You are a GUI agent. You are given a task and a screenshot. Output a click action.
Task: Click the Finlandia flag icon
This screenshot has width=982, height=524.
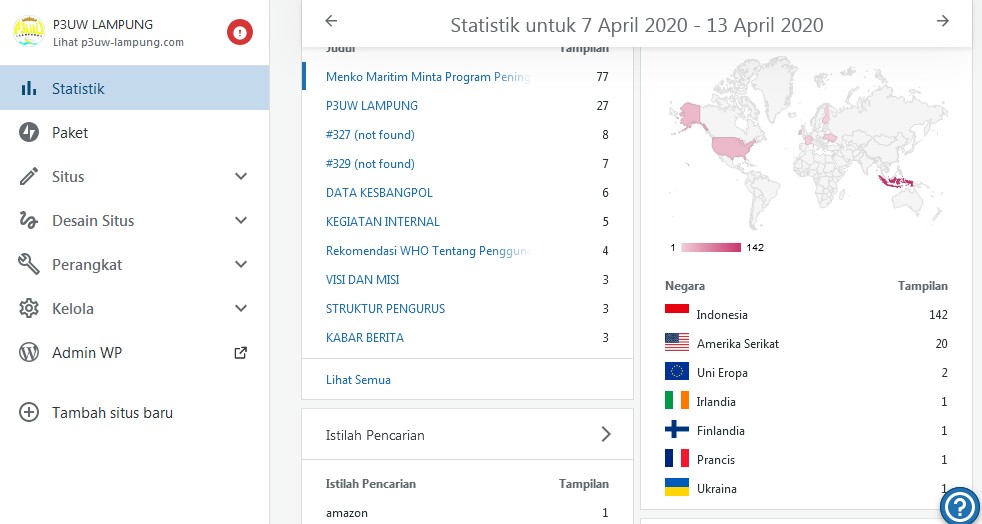coord(676,429)
